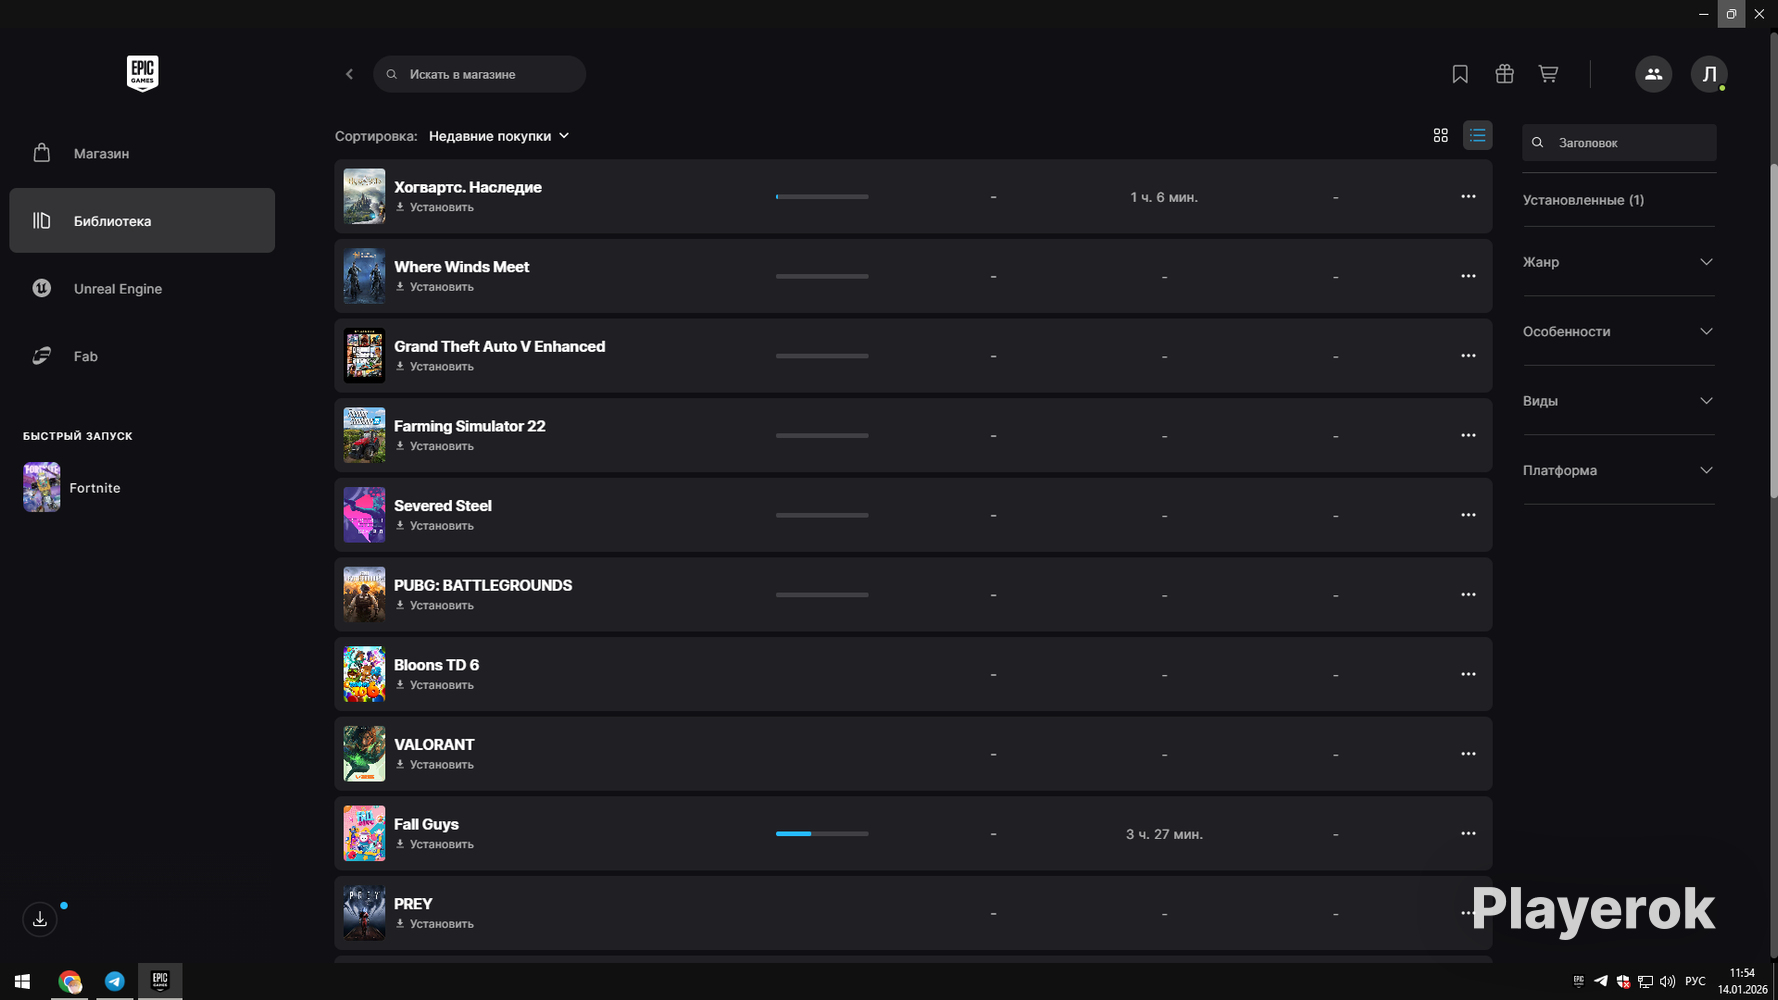The width and height of the screenshot is (1778, 1000).
Task: Open the friends list icon
Action: coord(1653,74)
